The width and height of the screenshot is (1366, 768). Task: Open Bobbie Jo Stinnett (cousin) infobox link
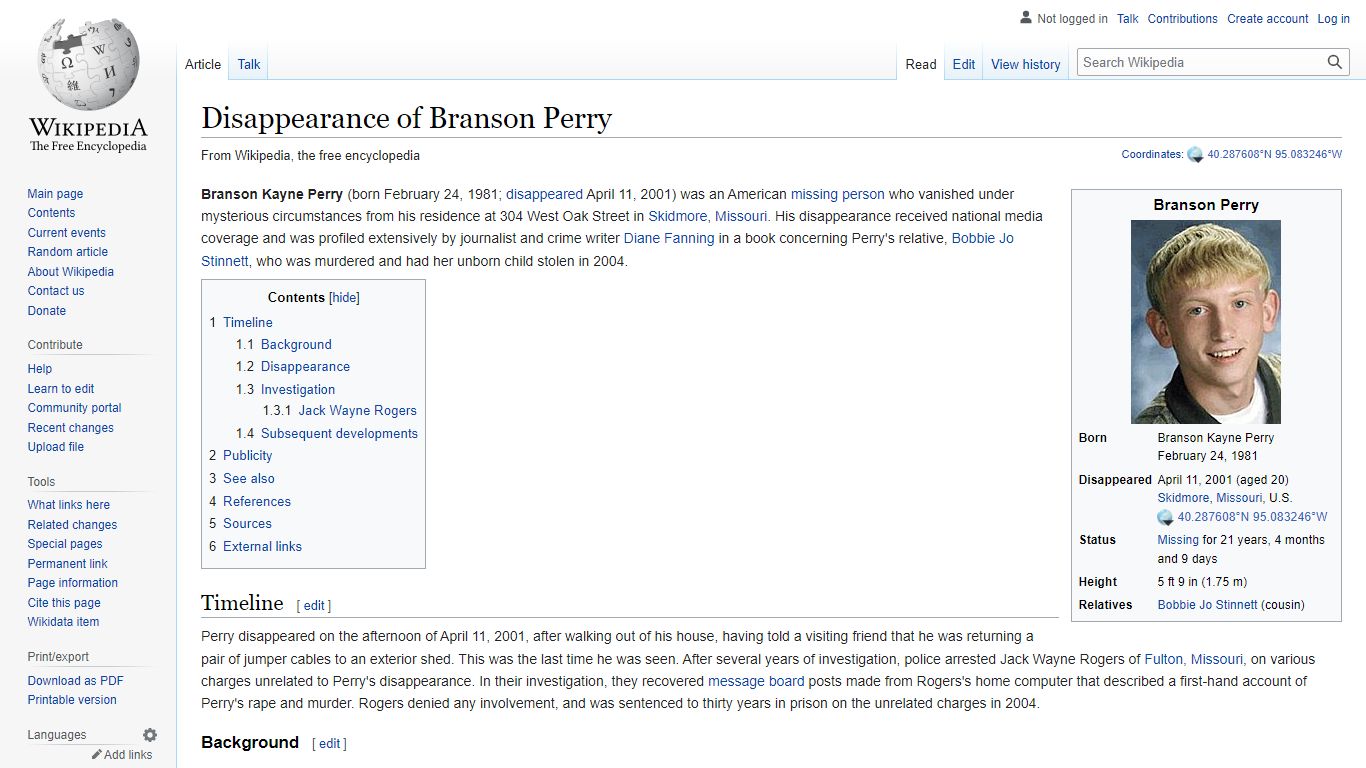(x=1207, y=605)
